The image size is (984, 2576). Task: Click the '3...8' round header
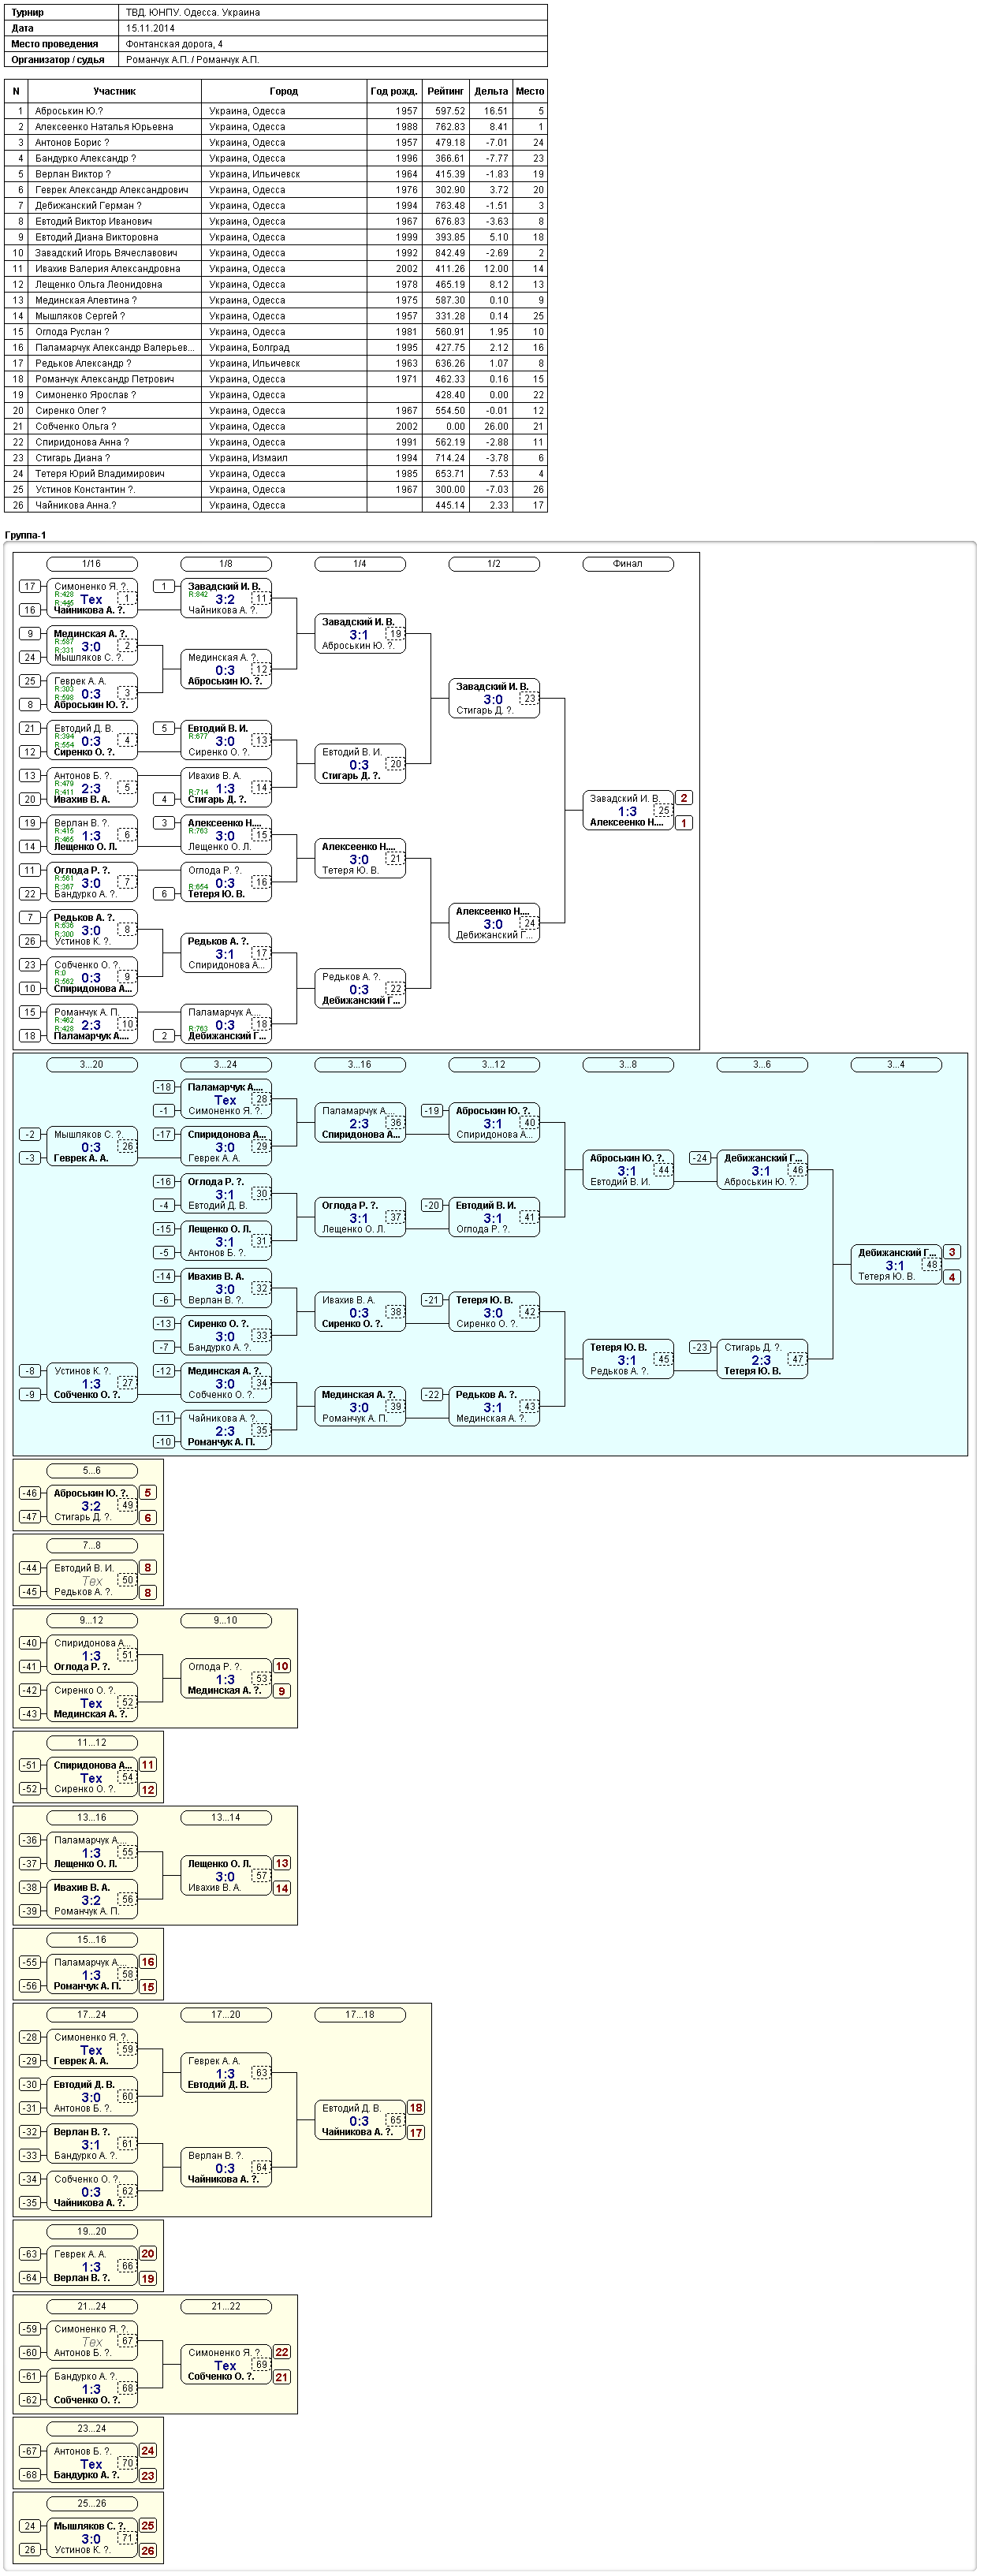click(x=628, y=1065)
